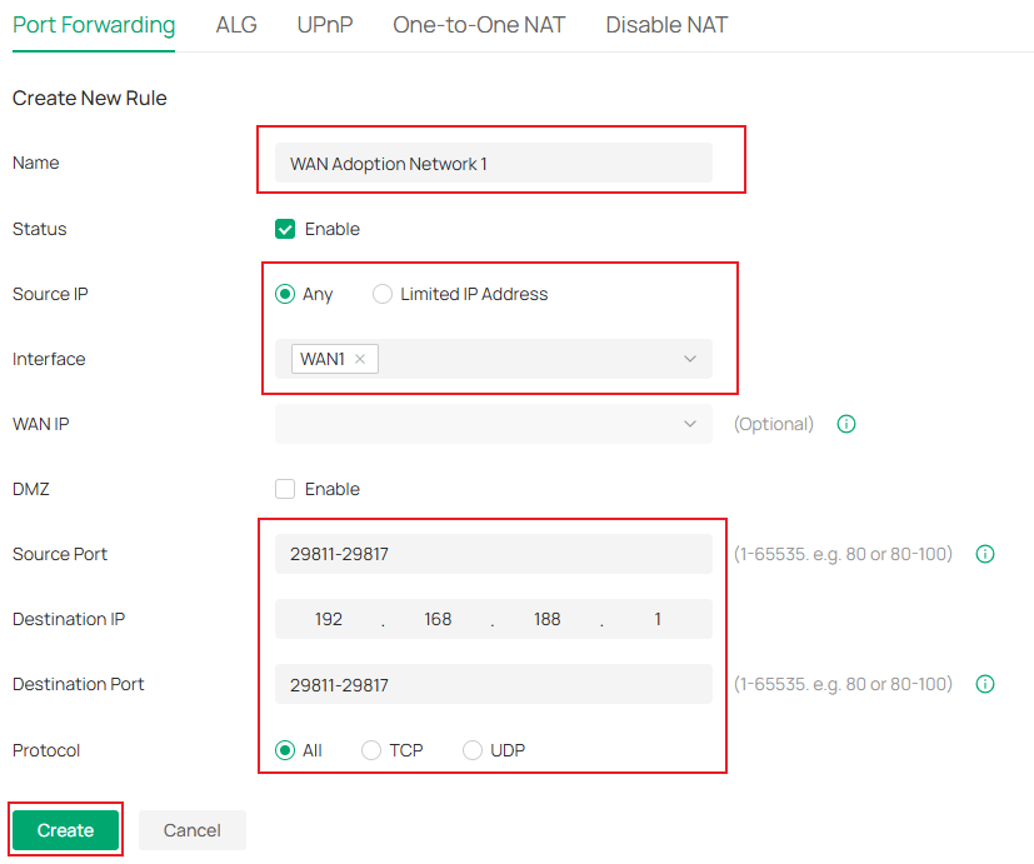The width and height of the screenshot is (1034, 864).
Task: Click the Source IP label
Action: click(50, 293)
